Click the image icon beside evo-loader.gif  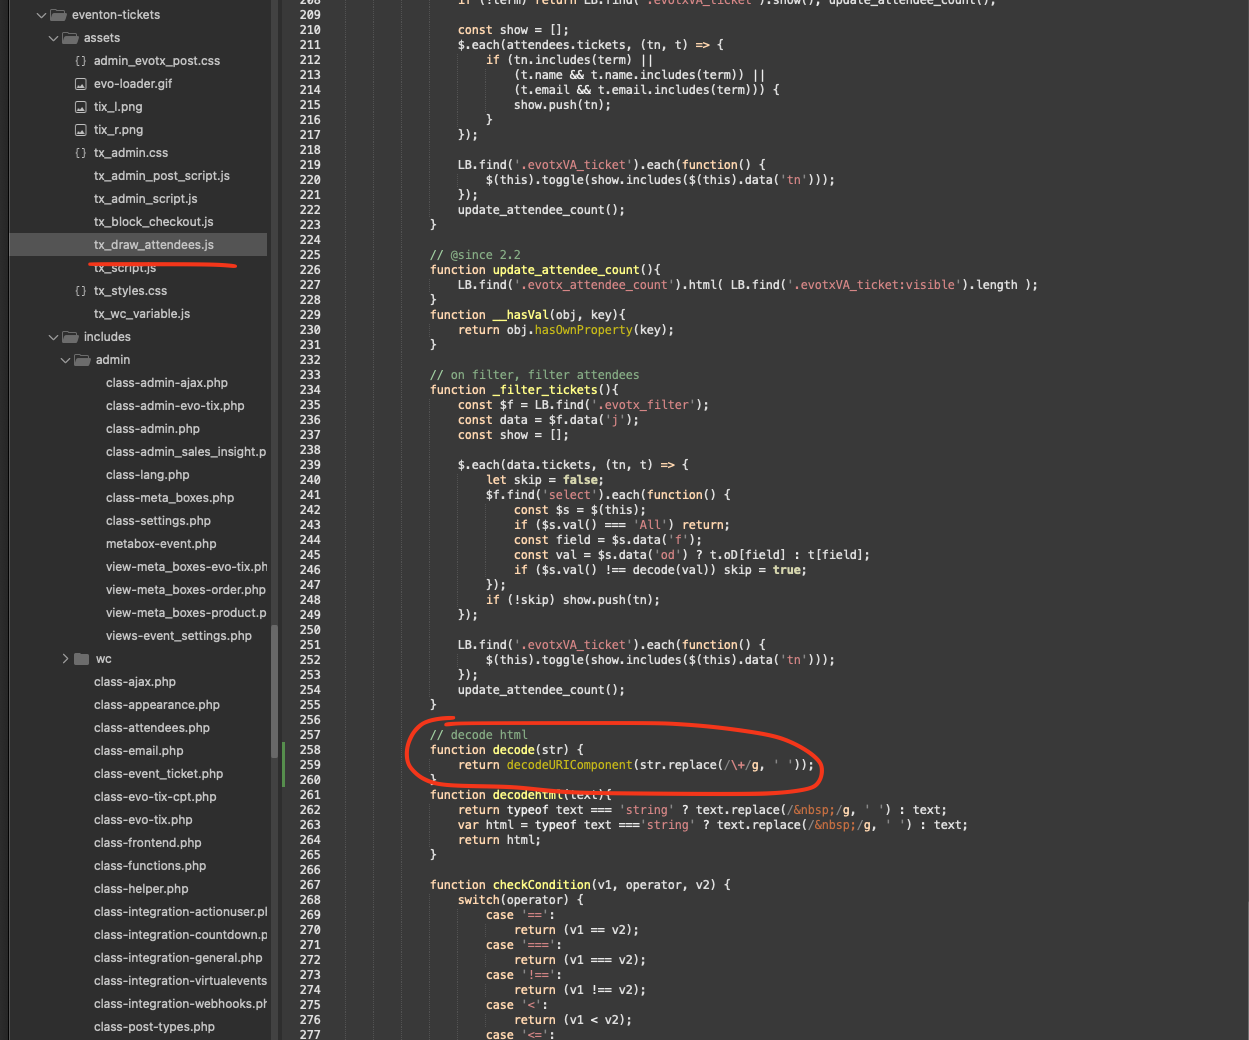pyautogui.click(x=81, y=84)
